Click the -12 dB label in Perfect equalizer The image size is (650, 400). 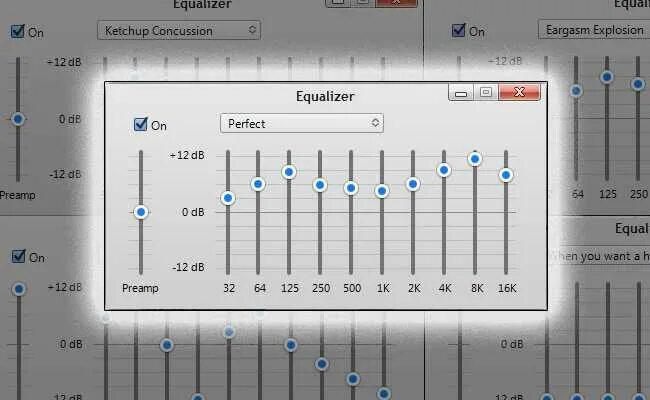(x=188, y=267)
